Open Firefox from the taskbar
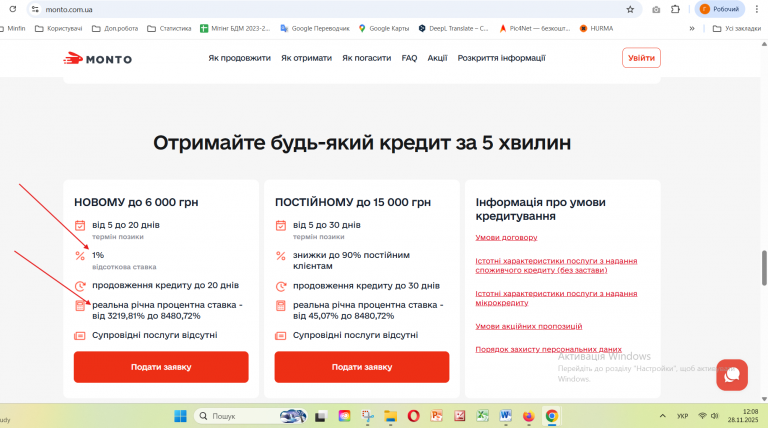This screenshot has height=428, width=768. point(528,416)
